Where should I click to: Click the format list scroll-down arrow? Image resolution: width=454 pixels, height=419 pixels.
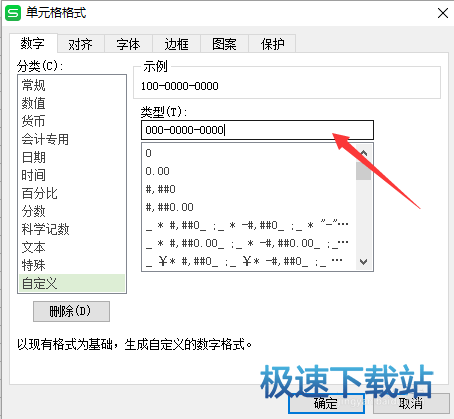[364, 262]
